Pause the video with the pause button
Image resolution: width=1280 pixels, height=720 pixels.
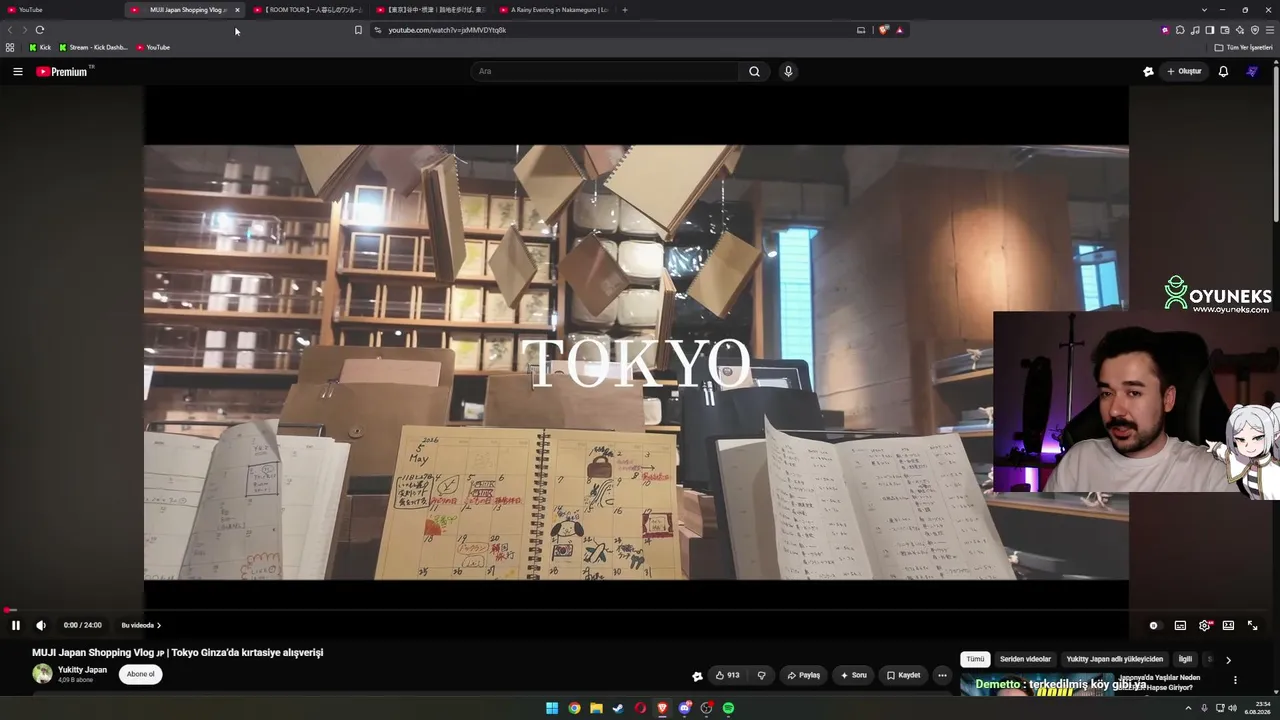16,625
